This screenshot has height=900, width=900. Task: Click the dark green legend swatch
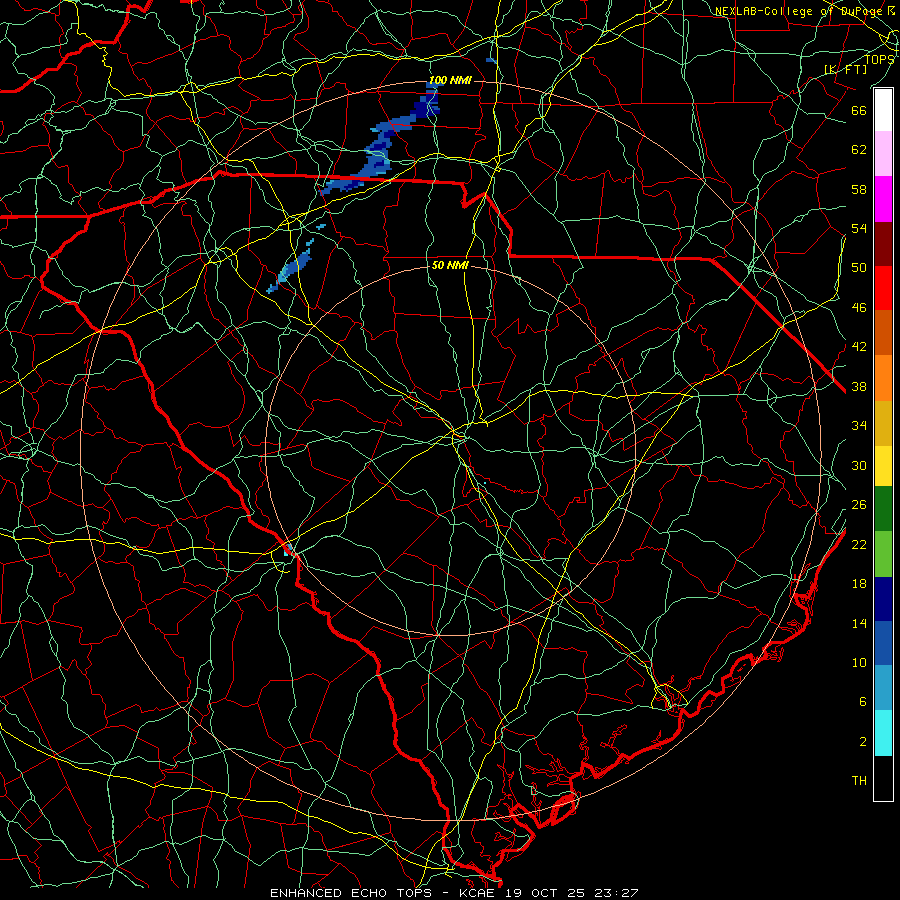pyautogui.click(x=883, y=509)
